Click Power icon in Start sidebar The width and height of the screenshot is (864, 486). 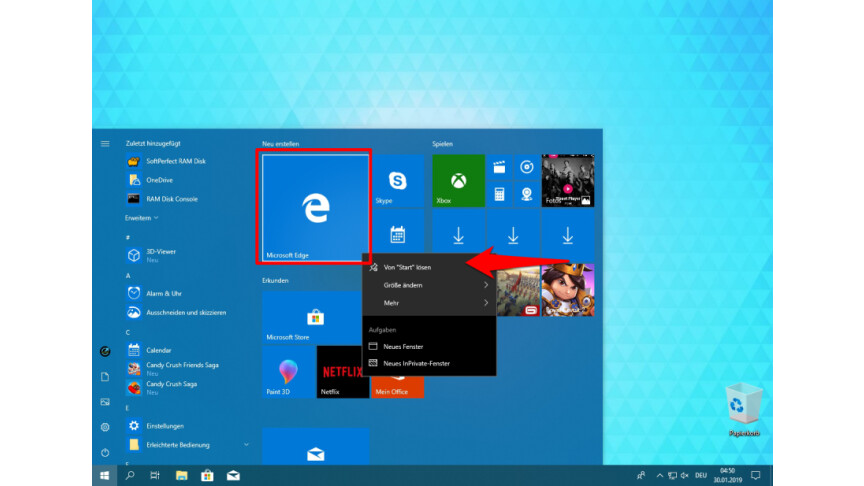(x=105, y=452)
